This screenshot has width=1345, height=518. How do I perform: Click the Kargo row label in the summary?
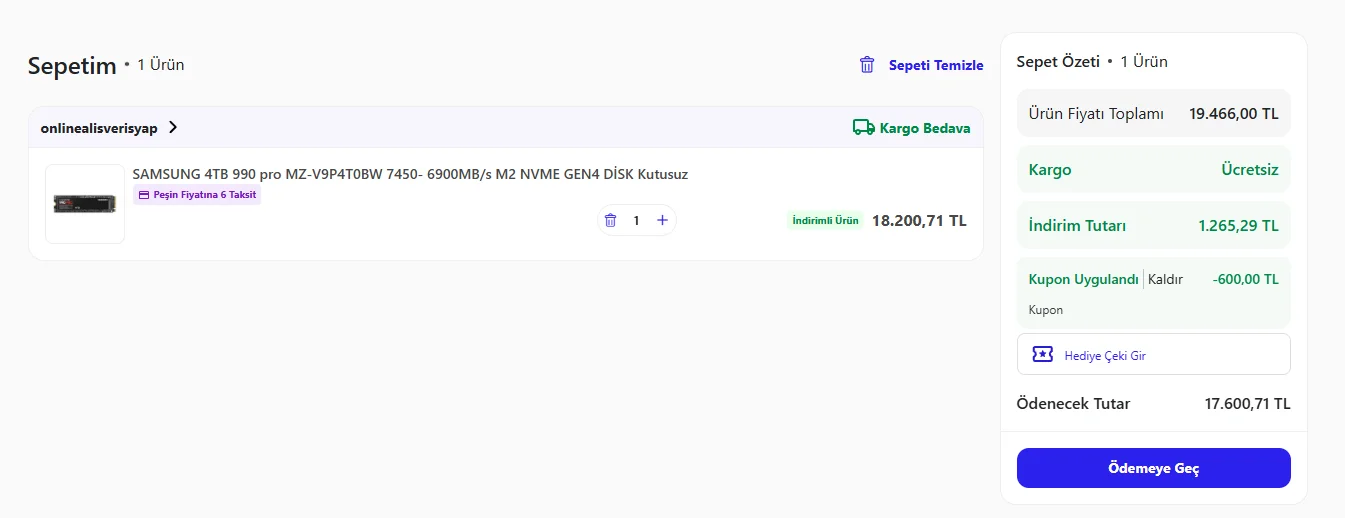(1050, 170)
